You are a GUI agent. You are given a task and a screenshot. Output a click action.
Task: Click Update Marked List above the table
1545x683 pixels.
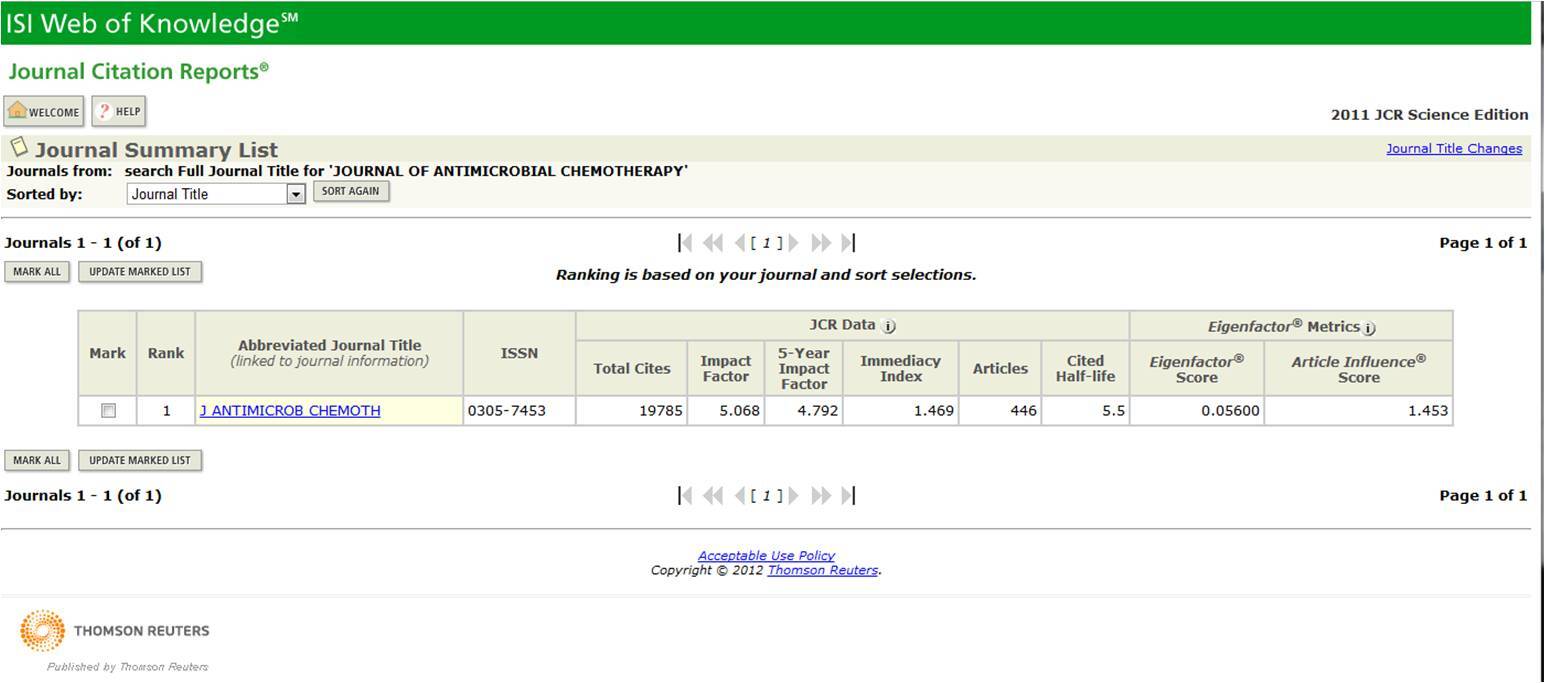pyautogui.click(x=140, y=271)
